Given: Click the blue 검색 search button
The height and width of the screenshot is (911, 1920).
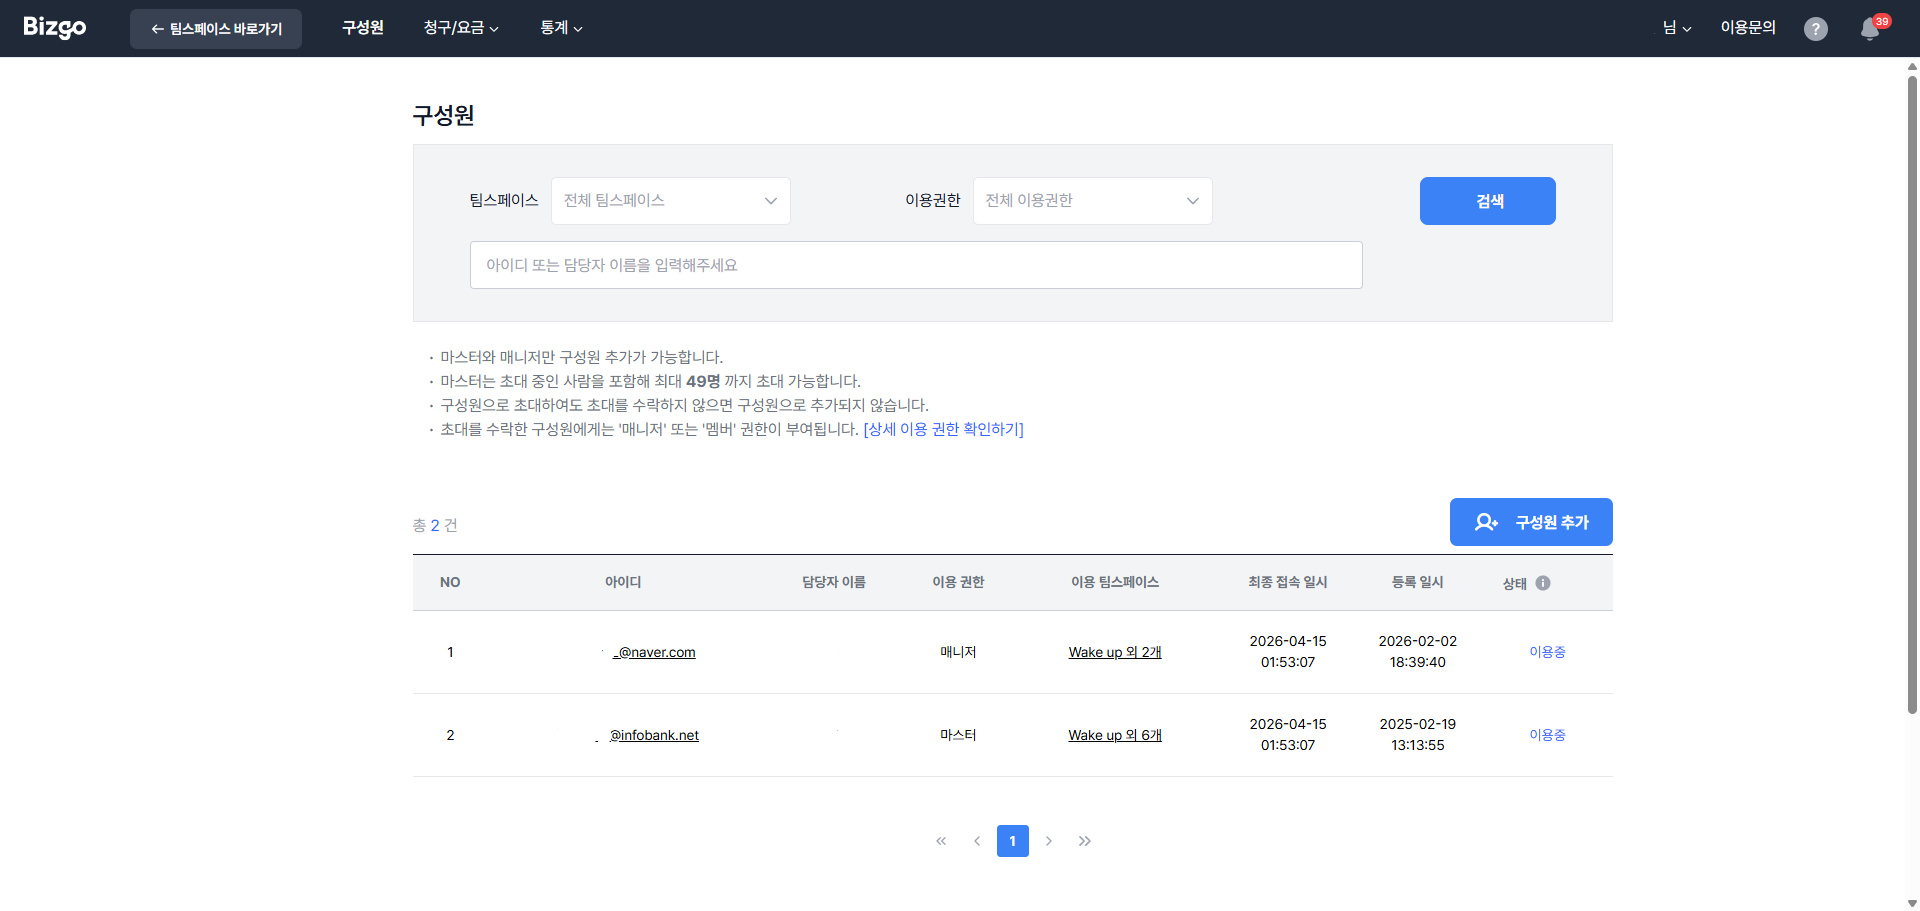Looking at the screenshot, I should click(1487, 200).
